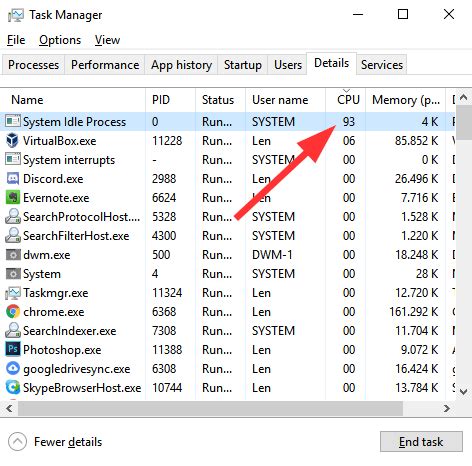472x466 pixels.
Task: Click the DWM-1 user name cell
Action: (x=272, y=255)
